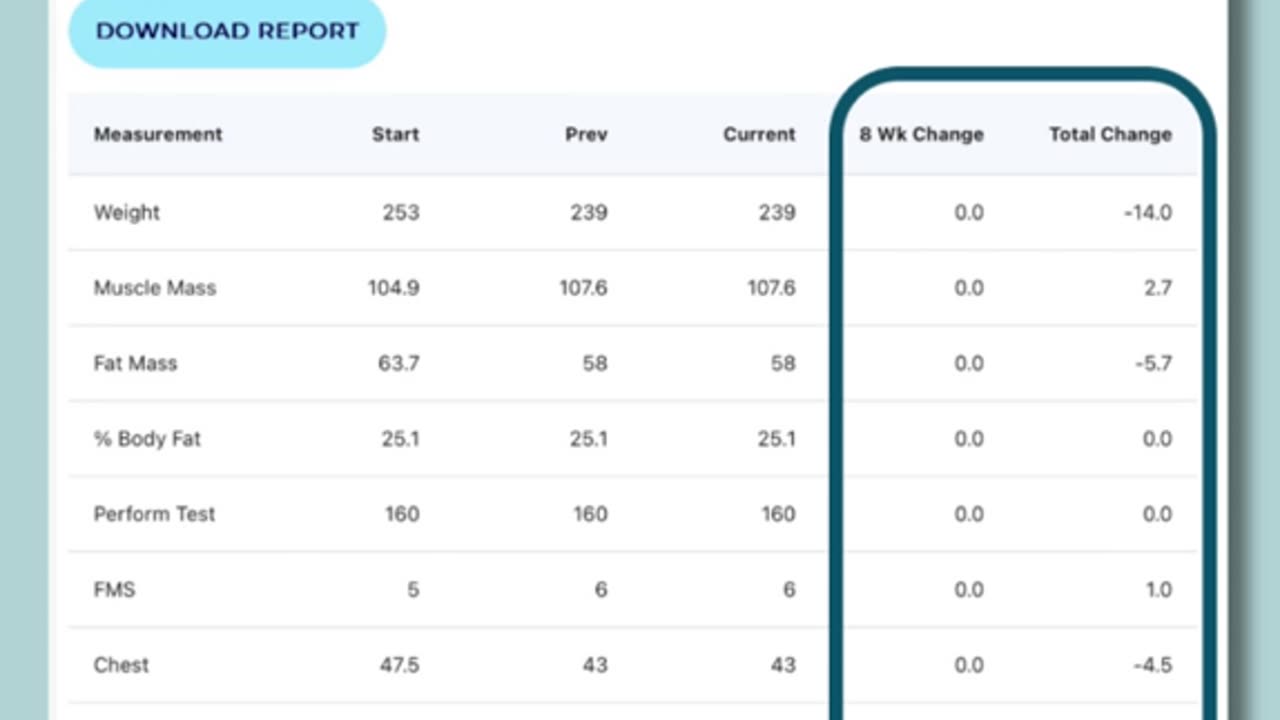Click the Weight Prev value 239
This screenshot has height=720, width=1280.
click(589, 212)
